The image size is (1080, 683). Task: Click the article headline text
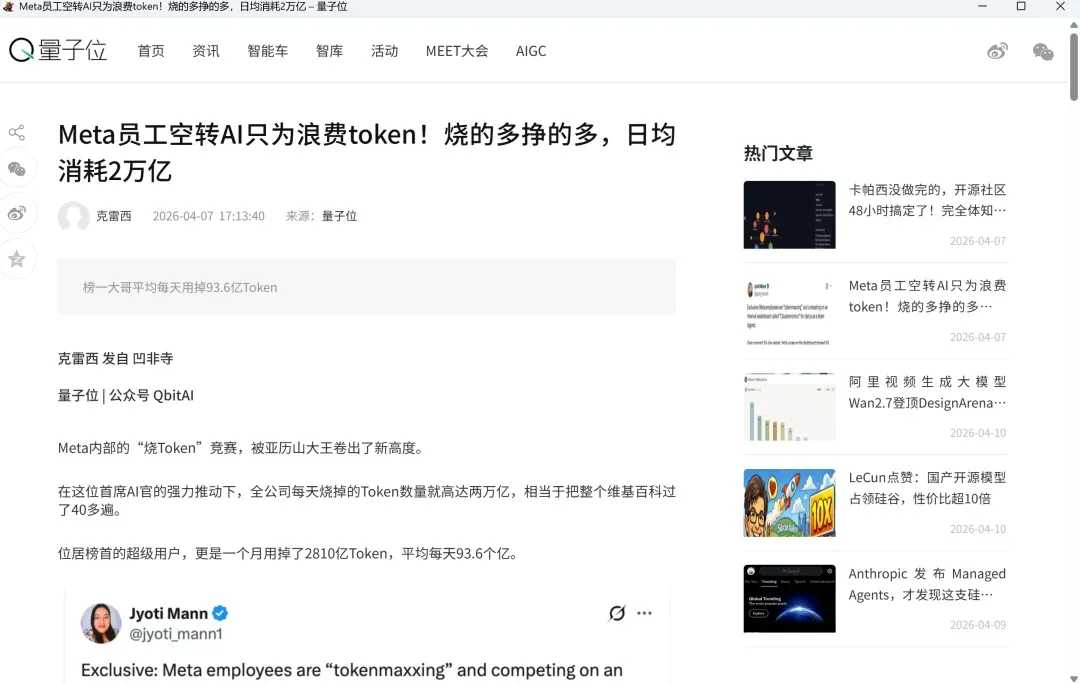pyautogui.click(x=366, y=152)
